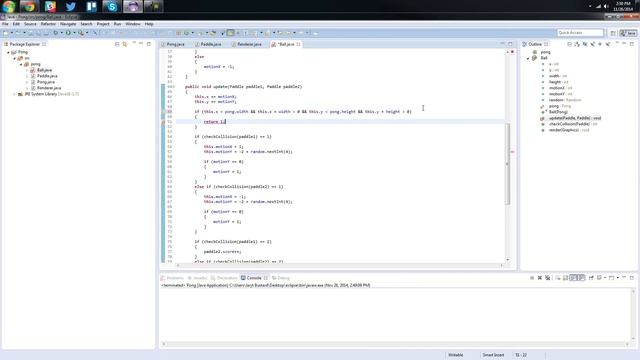This screenshot has width=640, height=360.
Task: Open Skype from the Windows taskbar
Action: tap(112, 6)
